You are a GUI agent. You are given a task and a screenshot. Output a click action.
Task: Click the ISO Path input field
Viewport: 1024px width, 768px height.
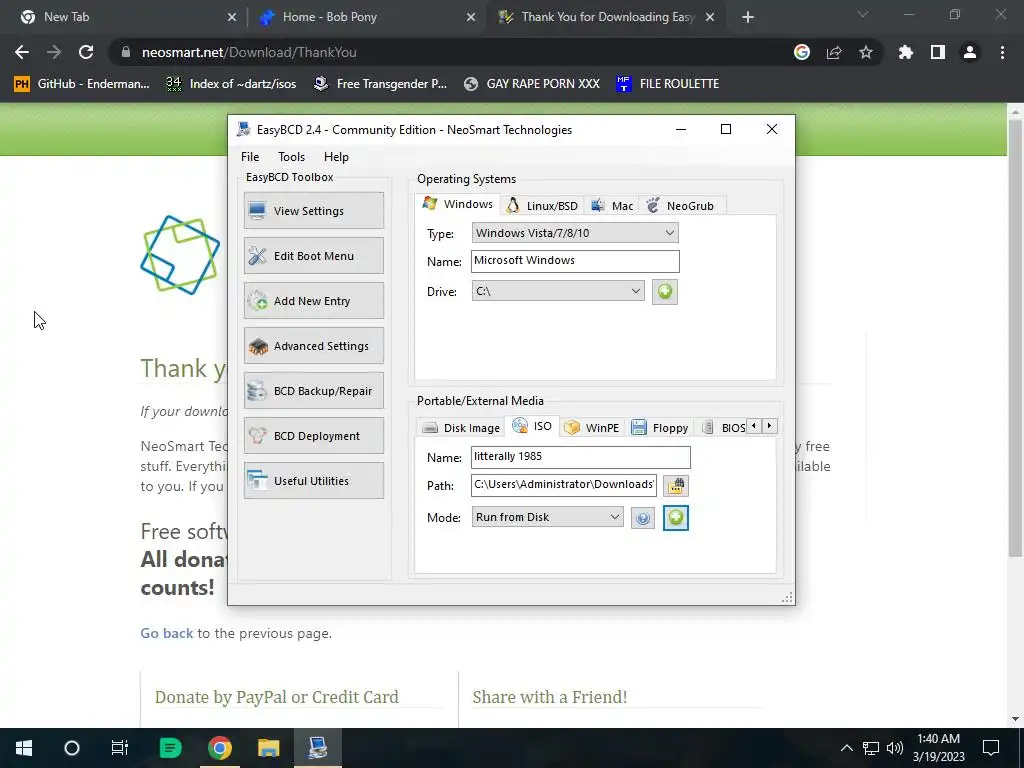(564, 485)
